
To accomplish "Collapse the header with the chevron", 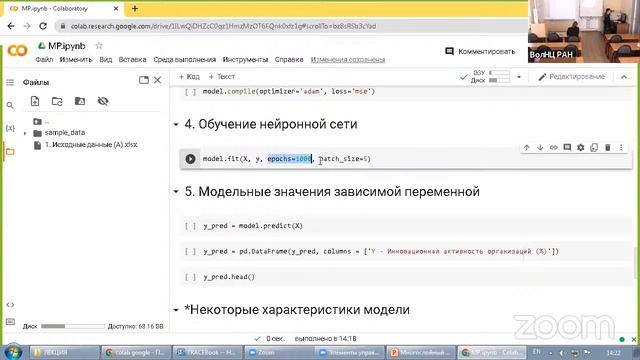I will coord(624,77).
